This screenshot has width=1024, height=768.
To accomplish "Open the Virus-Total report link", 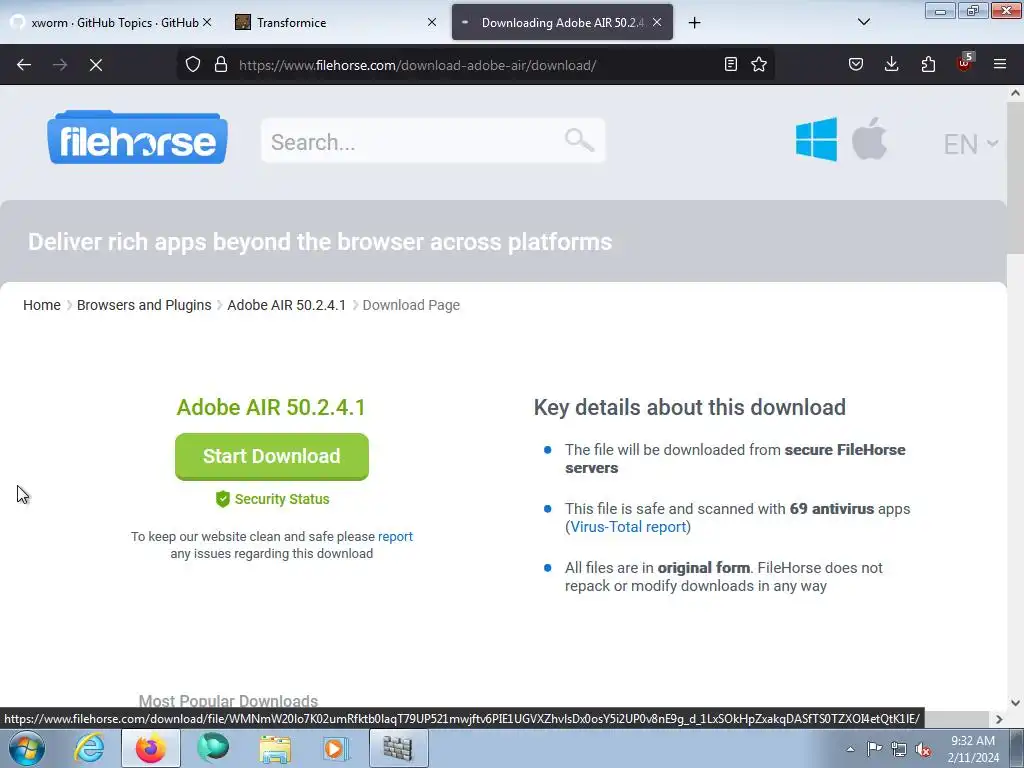I will pyautogui.click(x=628, y=526).
